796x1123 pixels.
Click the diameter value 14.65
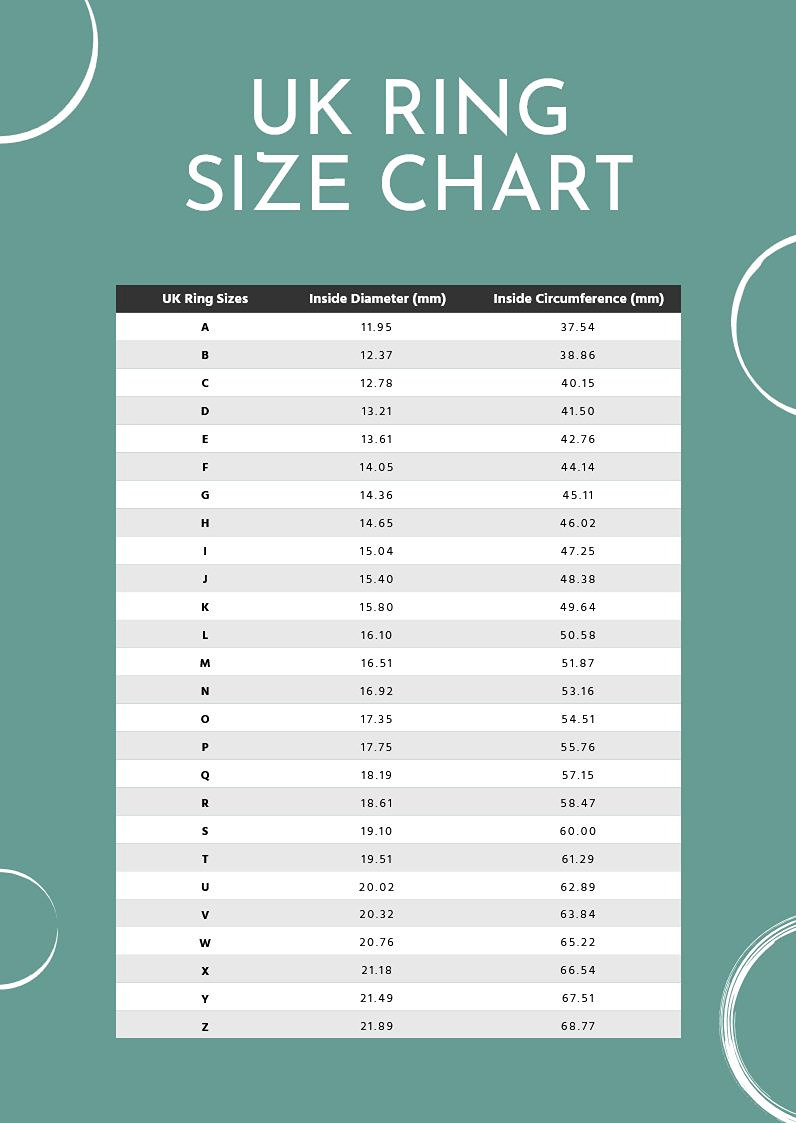(377, 523)
